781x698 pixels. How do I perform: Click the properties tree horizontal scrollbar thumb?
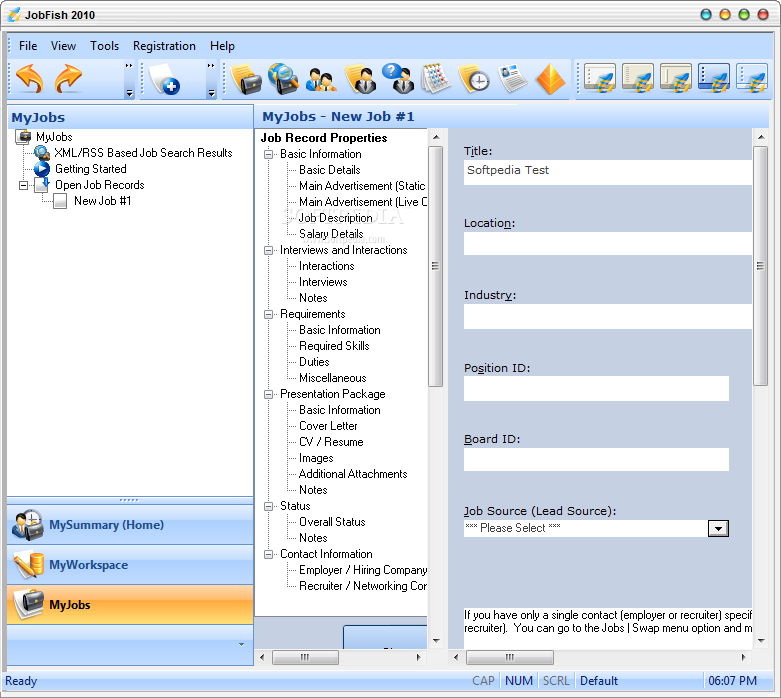[305, 657]
